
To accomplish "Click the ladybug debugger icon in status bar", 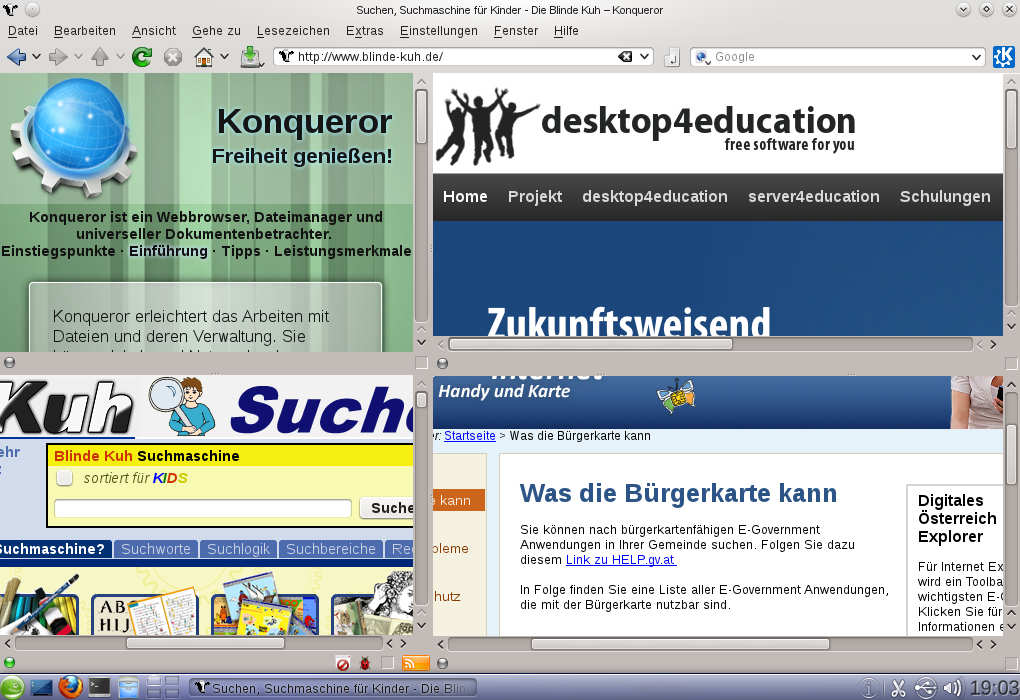I will point(365,664).
